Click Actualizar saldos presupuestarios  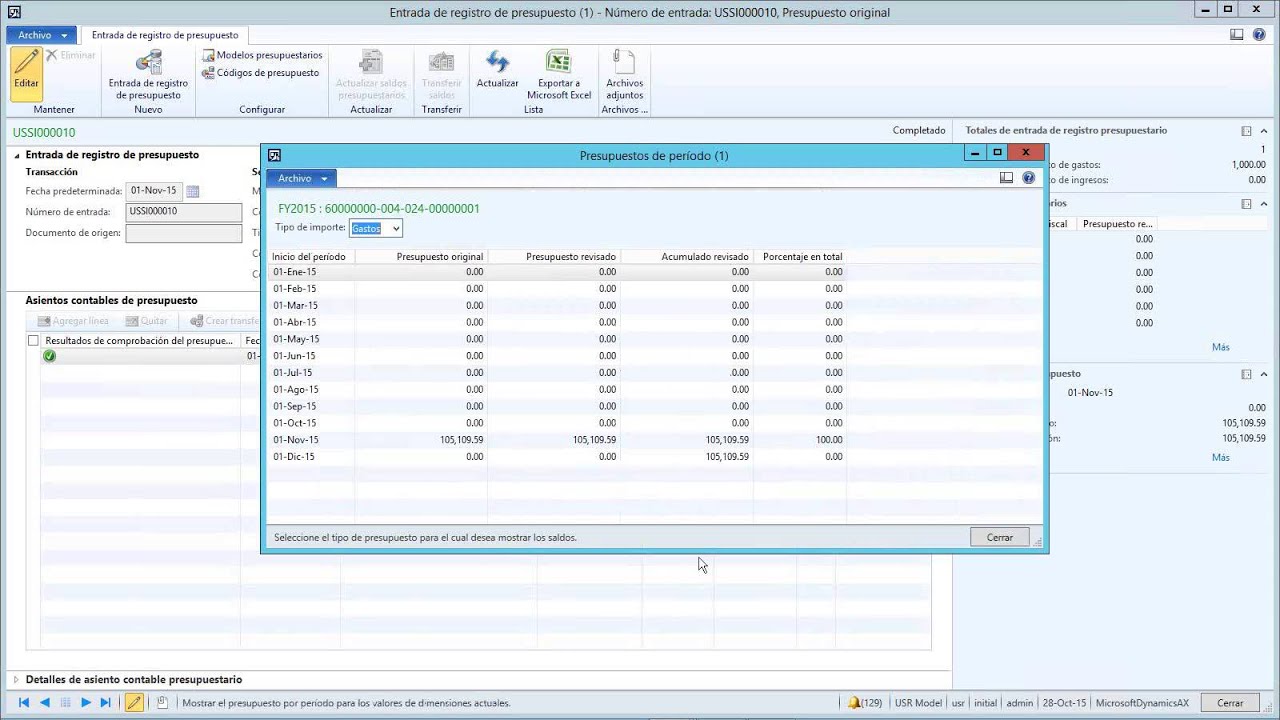[371, 75]
